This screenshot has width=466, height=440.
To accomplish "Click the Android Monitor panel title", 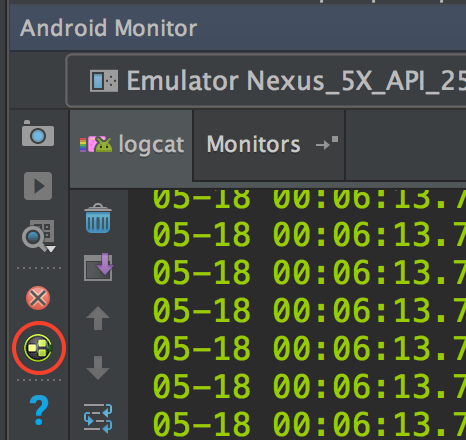I will coord(109,28).
